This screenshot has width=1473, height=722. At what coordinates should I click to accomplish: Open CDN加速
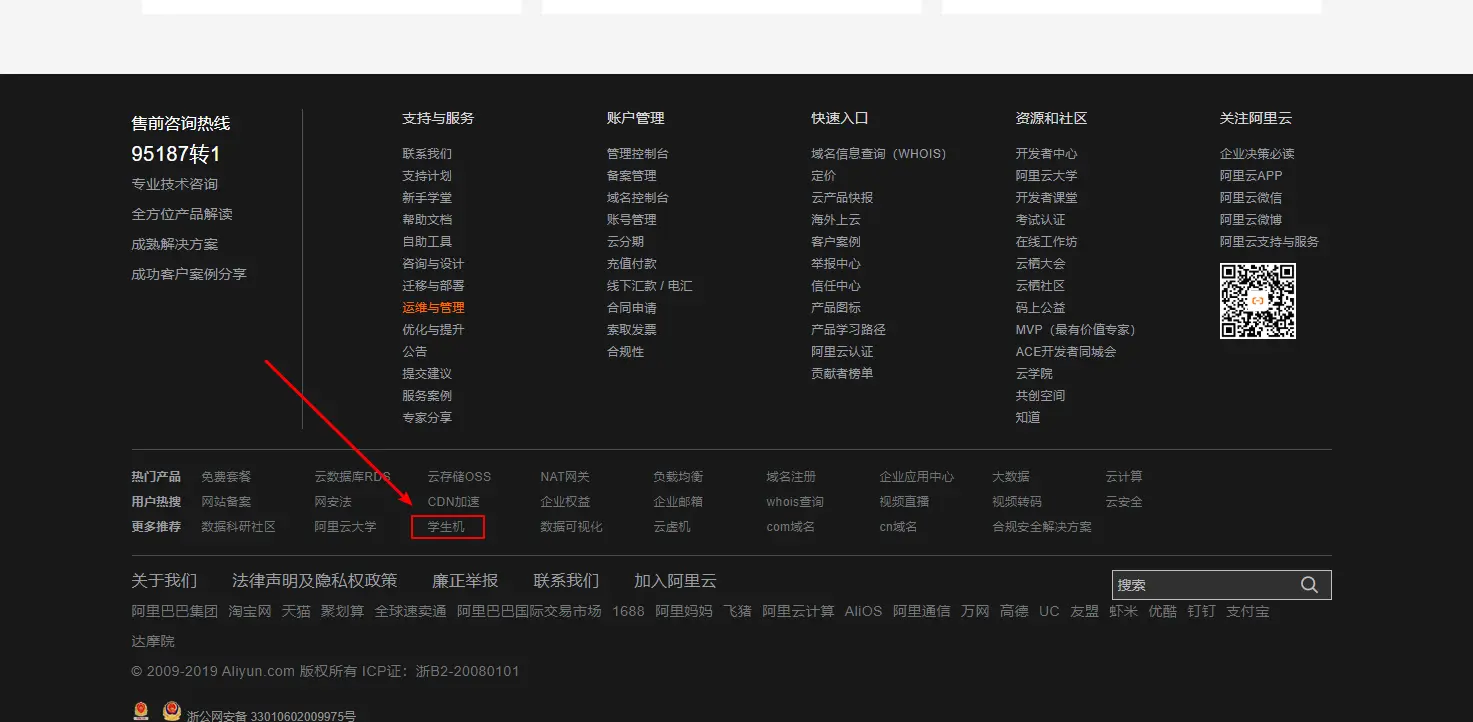pyautogui.click(x=454, y=502)
